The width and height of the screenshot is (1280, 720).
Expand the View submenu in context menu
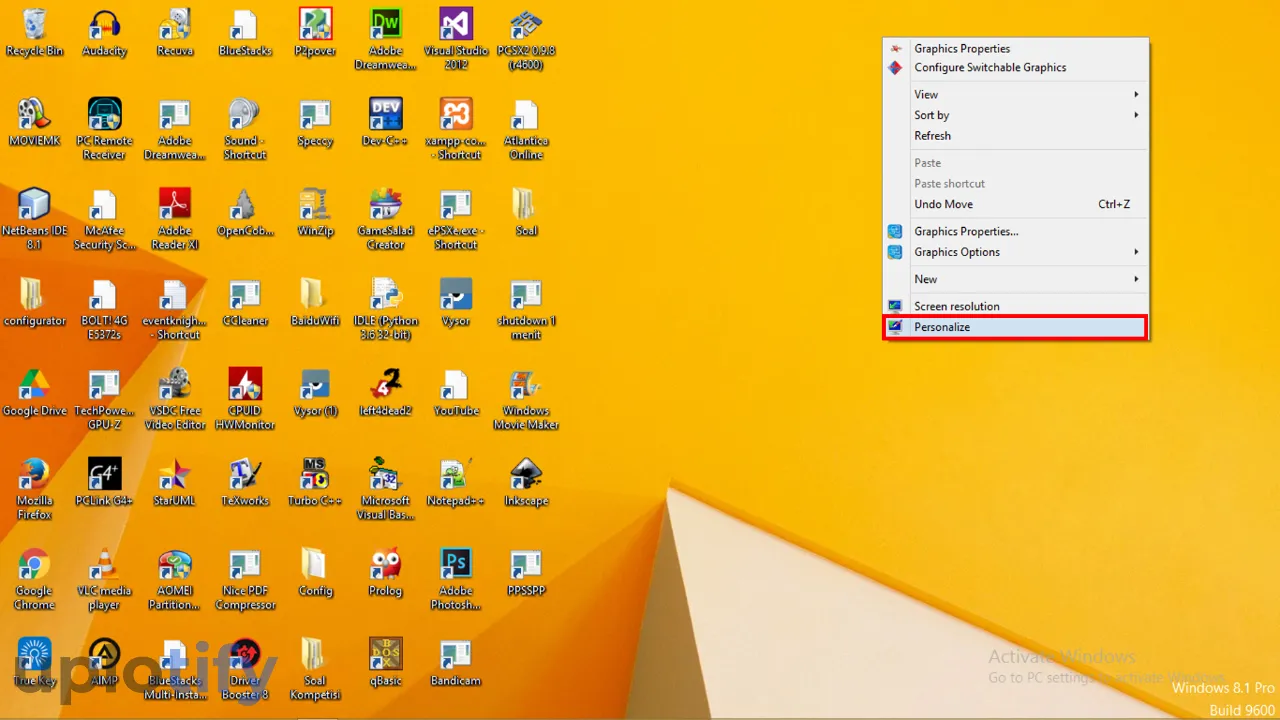(x=1015, y=94)
